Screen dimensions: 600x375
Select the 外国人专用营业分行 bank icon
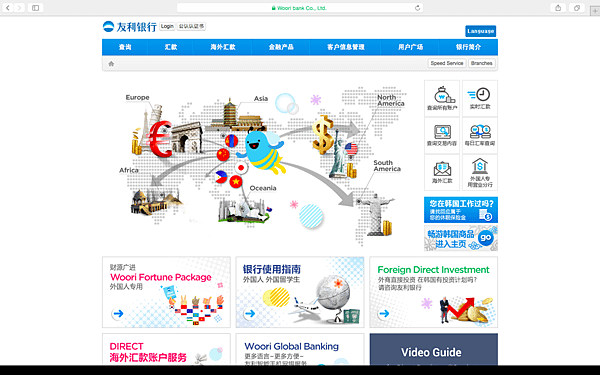[x=480, y=173]
